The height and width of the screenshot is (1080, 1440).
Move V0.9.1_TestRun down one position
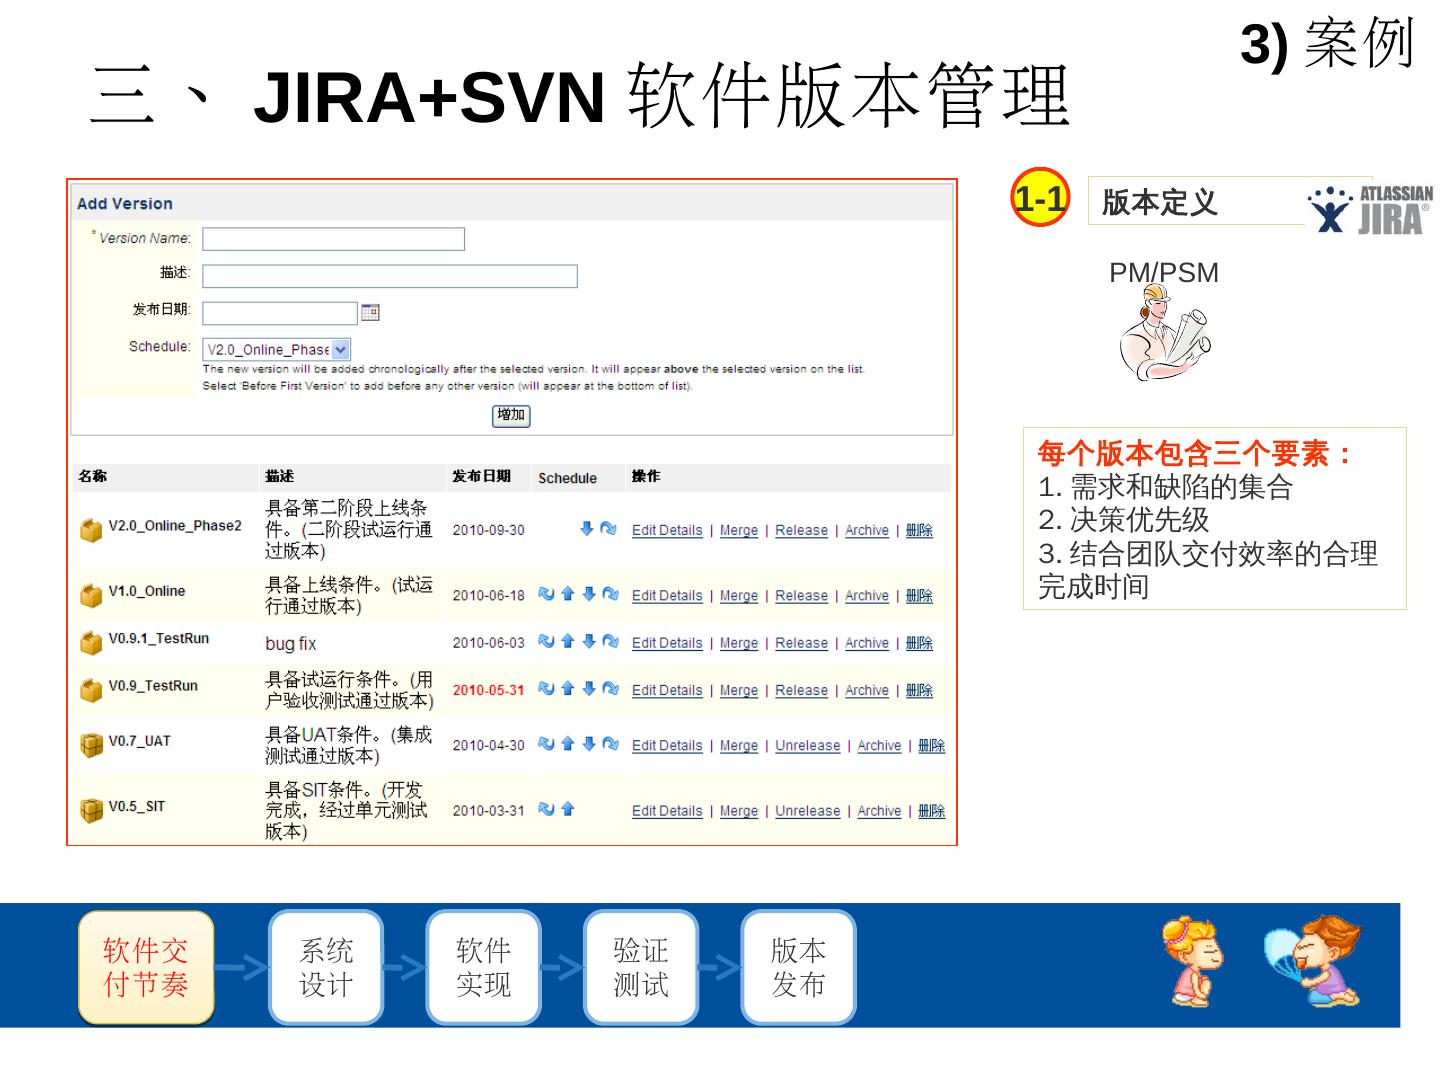coord(589,641)
